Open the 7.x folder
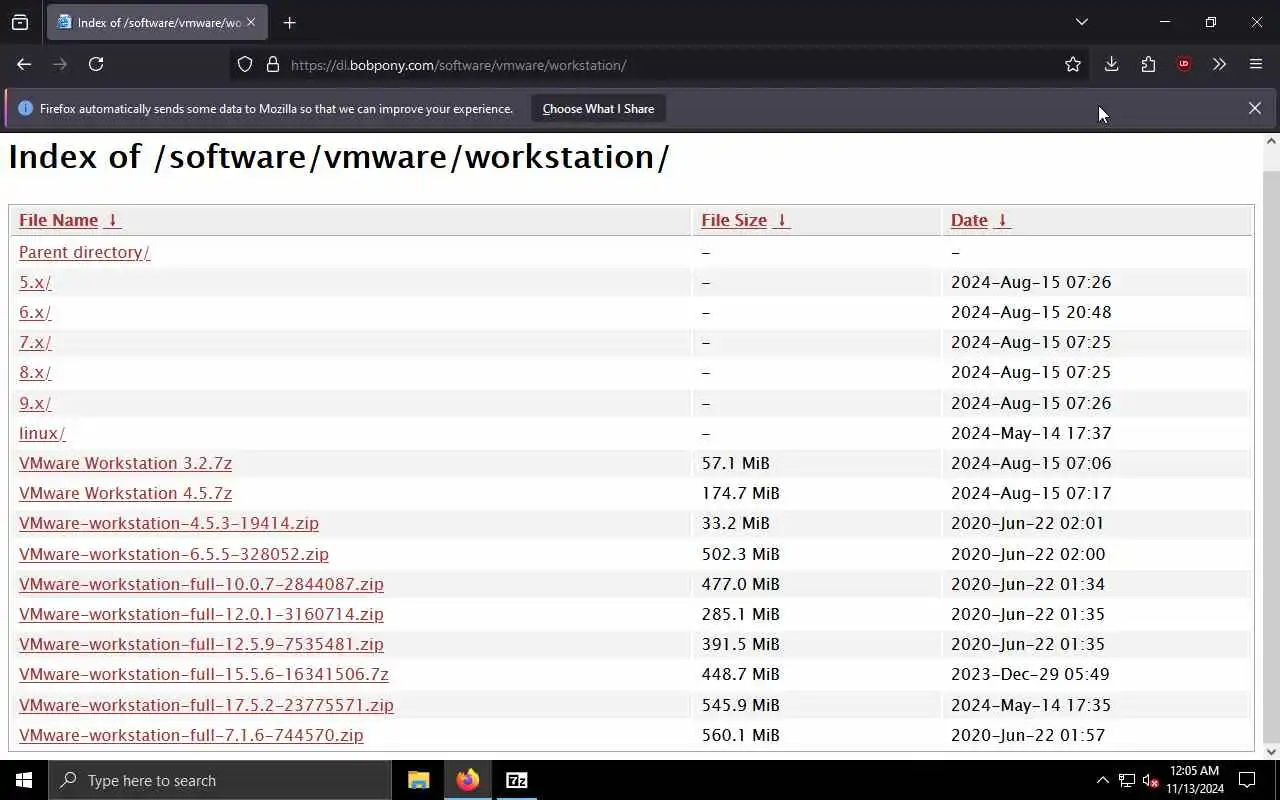This screenshot has height=800, width=1280. pyautogui.click(x=35, y=342)
